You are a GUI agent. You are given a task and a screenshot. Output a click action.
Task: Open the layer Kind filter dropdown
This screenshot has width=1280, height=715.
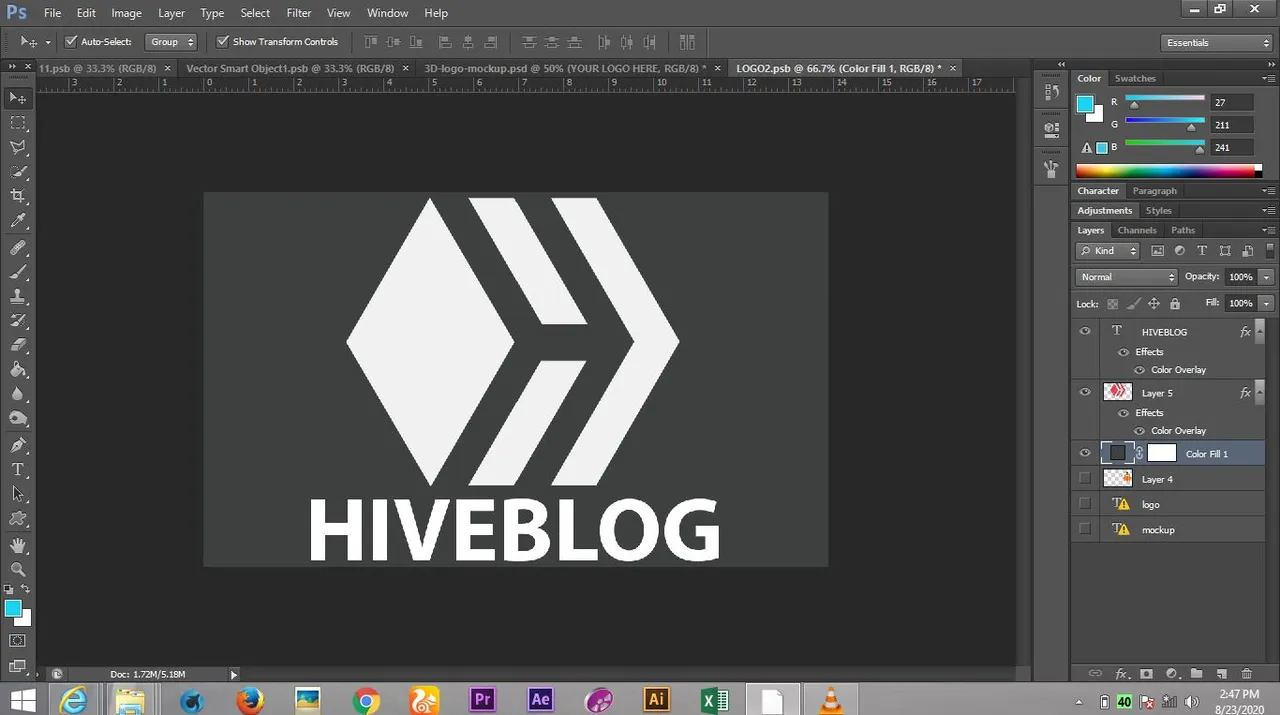click(1108, 251)
